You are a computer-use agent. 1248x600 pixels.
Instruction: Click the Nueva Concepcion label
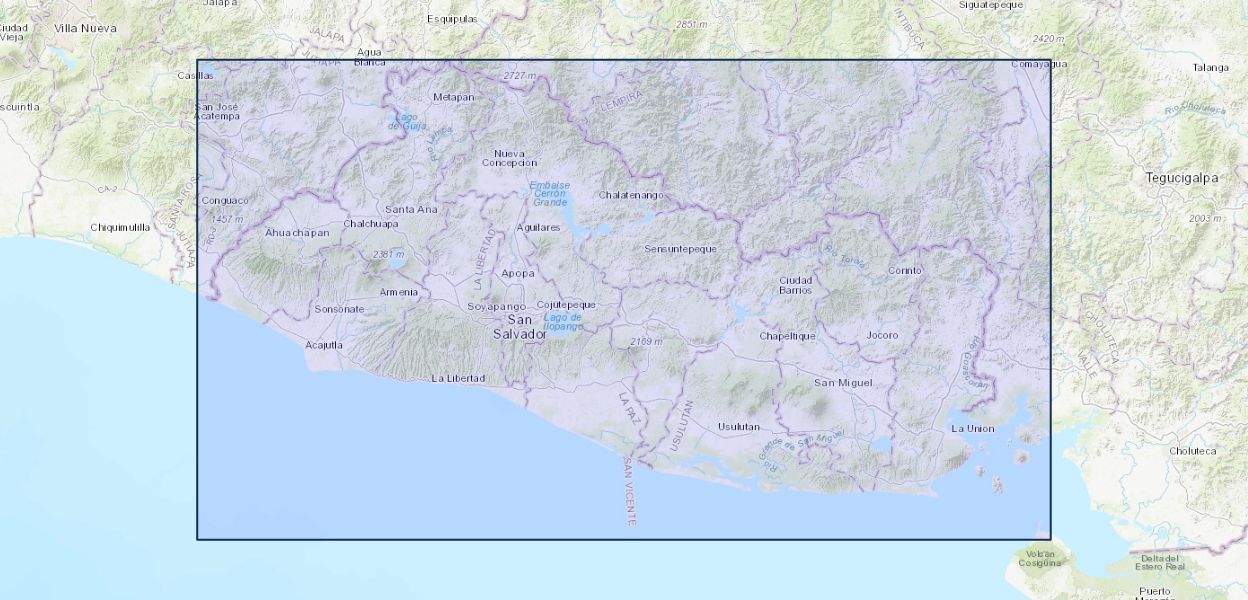point(509,158)
